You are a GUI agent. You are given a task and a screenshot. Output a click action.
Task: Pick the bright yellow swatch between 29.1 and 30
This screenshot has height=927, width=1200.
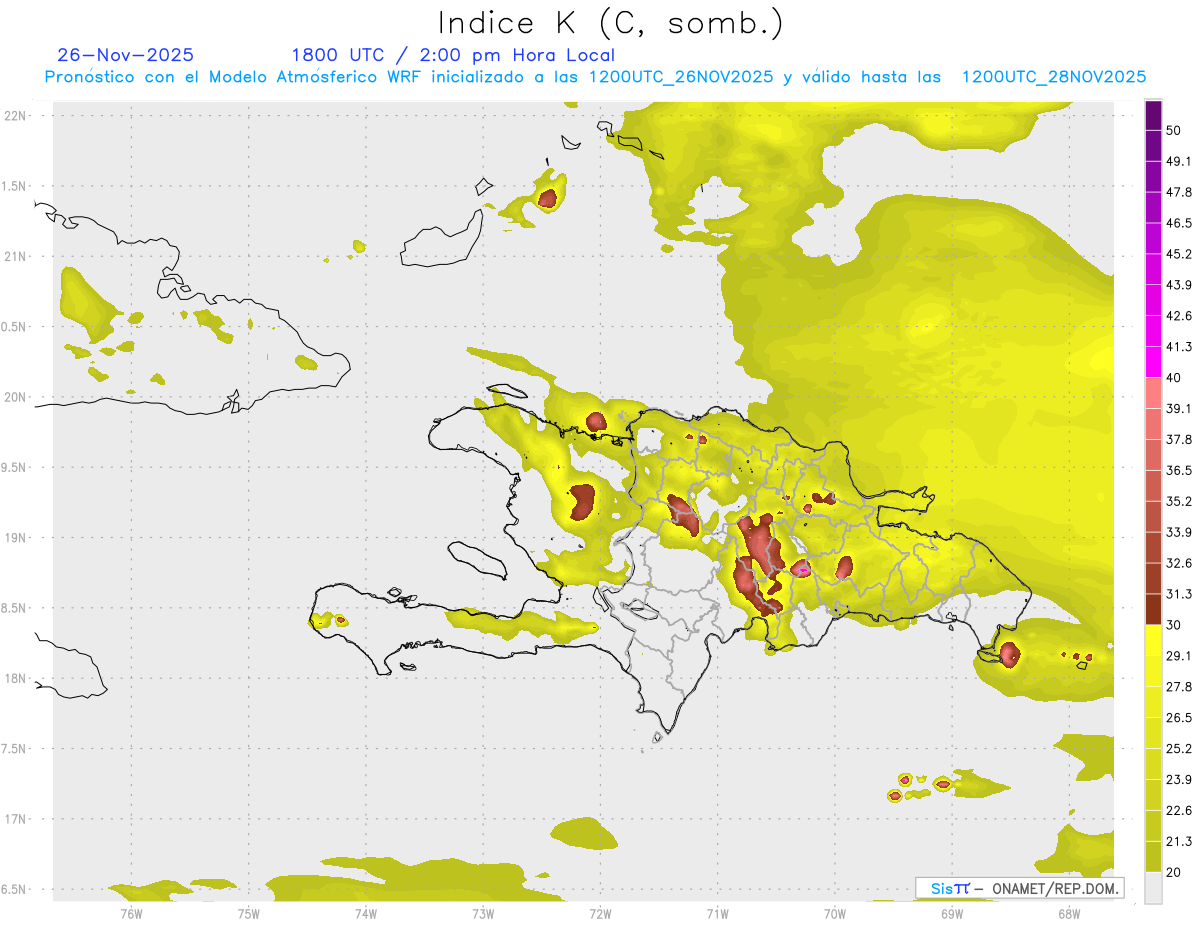point(1153,640)
